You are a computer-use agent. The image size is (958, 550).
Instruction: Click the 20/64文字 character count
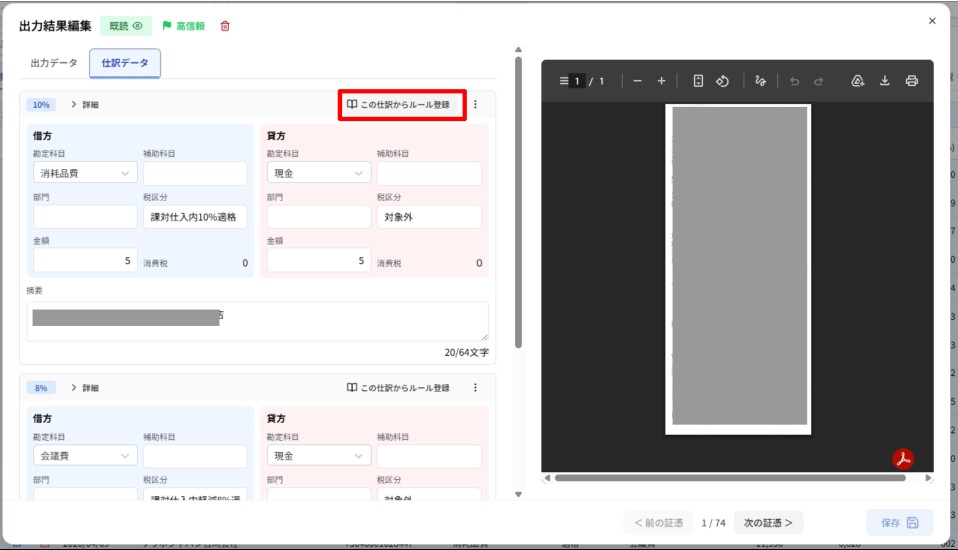[466, 352]
